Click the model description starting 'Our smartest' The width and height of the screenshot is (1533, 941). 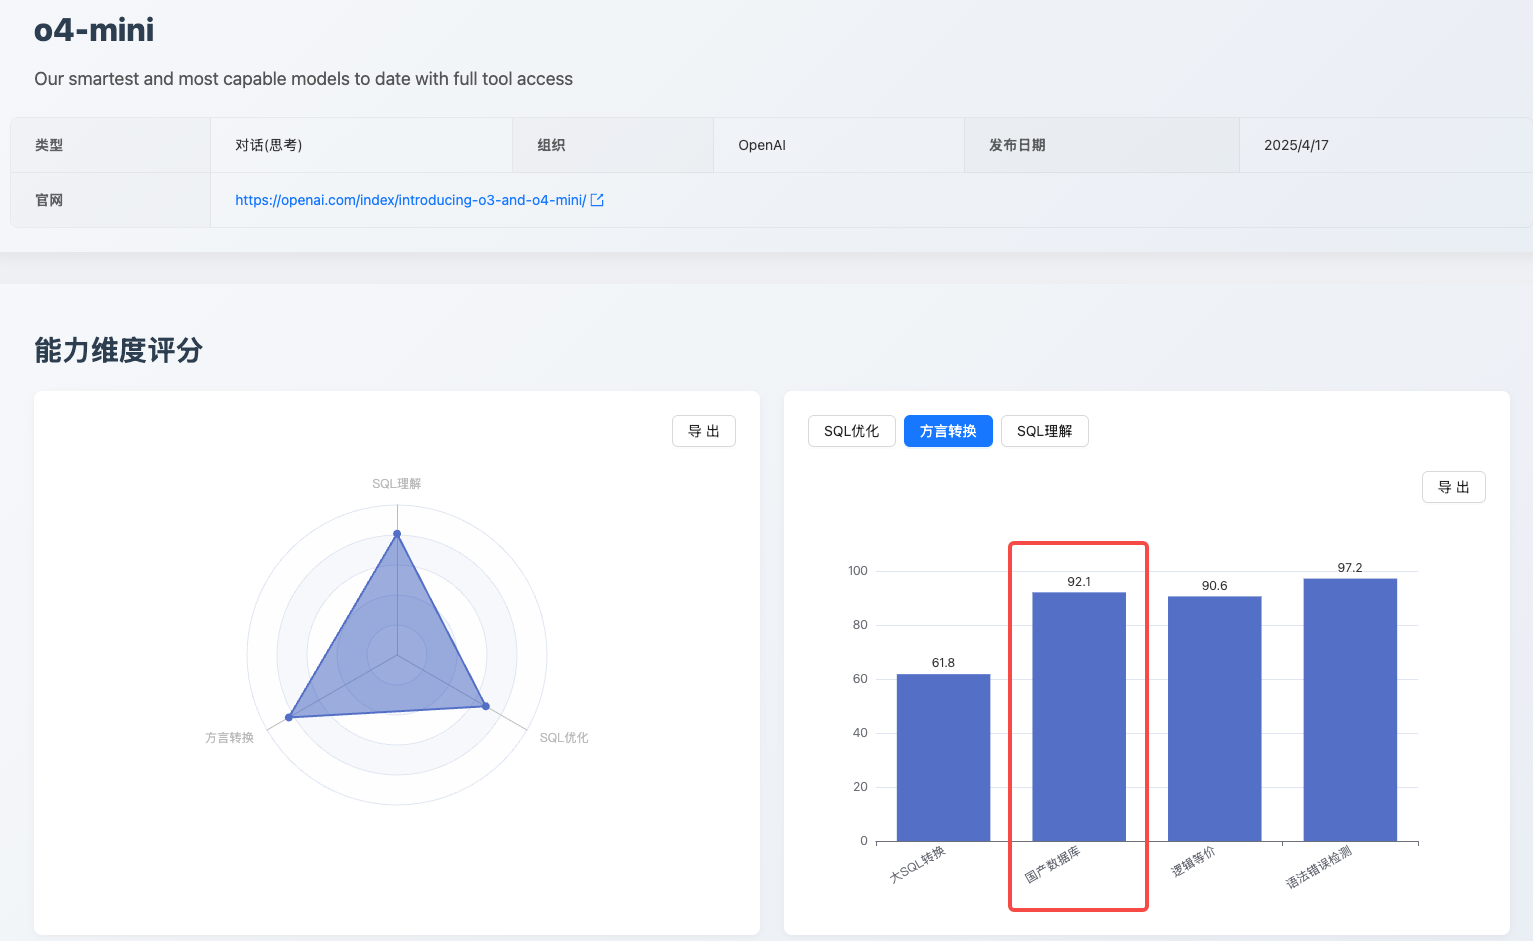tap(304, 79)
